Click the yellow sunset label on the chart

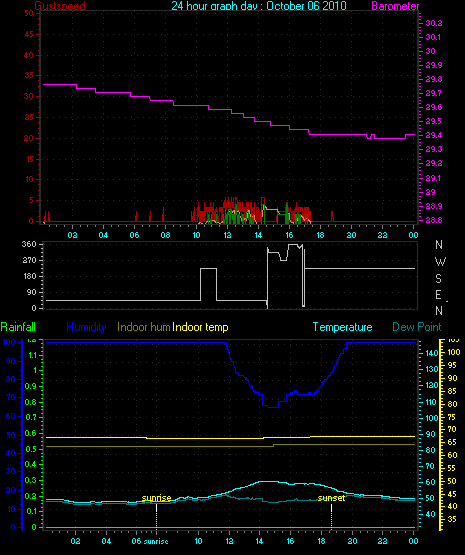click(331, 498)
